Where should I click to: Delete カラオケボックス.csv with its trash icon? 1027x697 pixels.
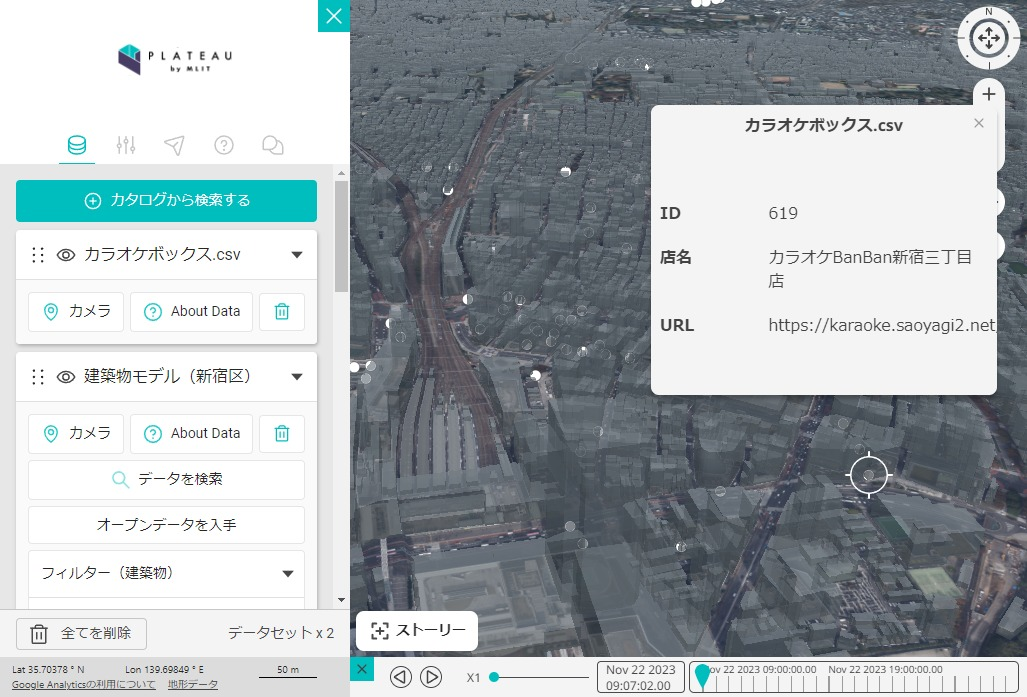click(x=281, y=311)
